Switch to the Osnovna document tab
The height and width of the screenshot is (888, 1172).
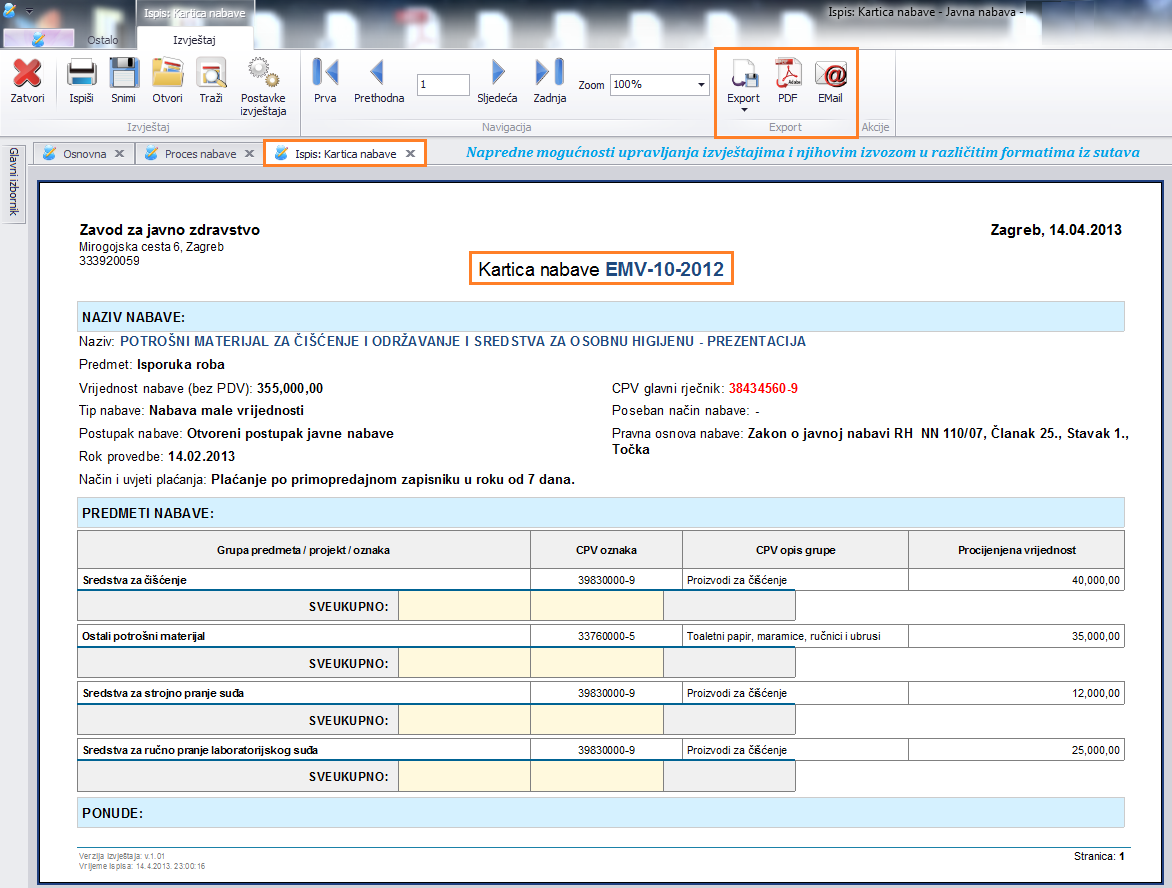[84, 154]
